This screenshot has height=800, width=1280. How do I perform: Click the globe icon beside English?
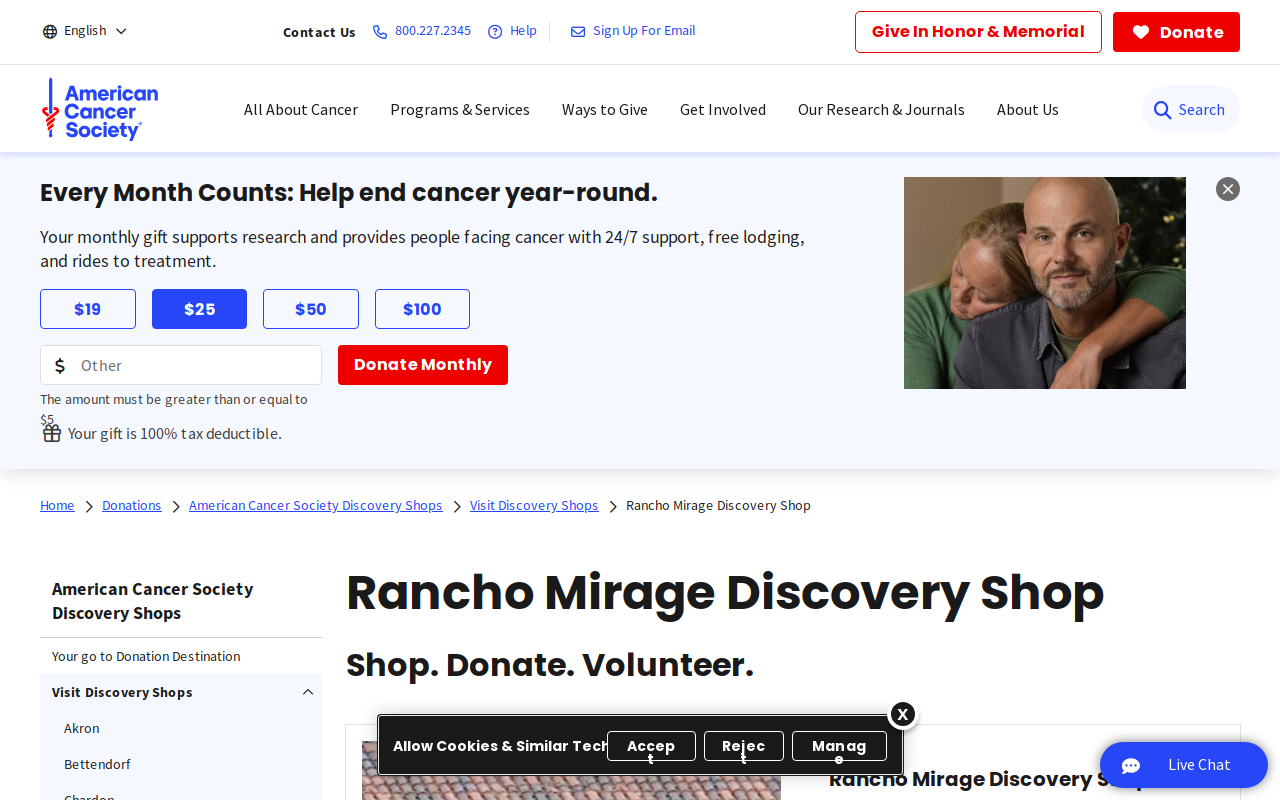pyautogui.click(x=50, y=31)
